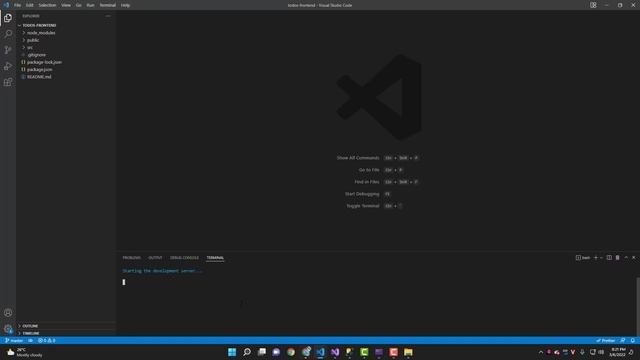This screenshot has height=360, width=640.
Task: Click the Customize Layout icon in title bar
Action: coord(593,5)
